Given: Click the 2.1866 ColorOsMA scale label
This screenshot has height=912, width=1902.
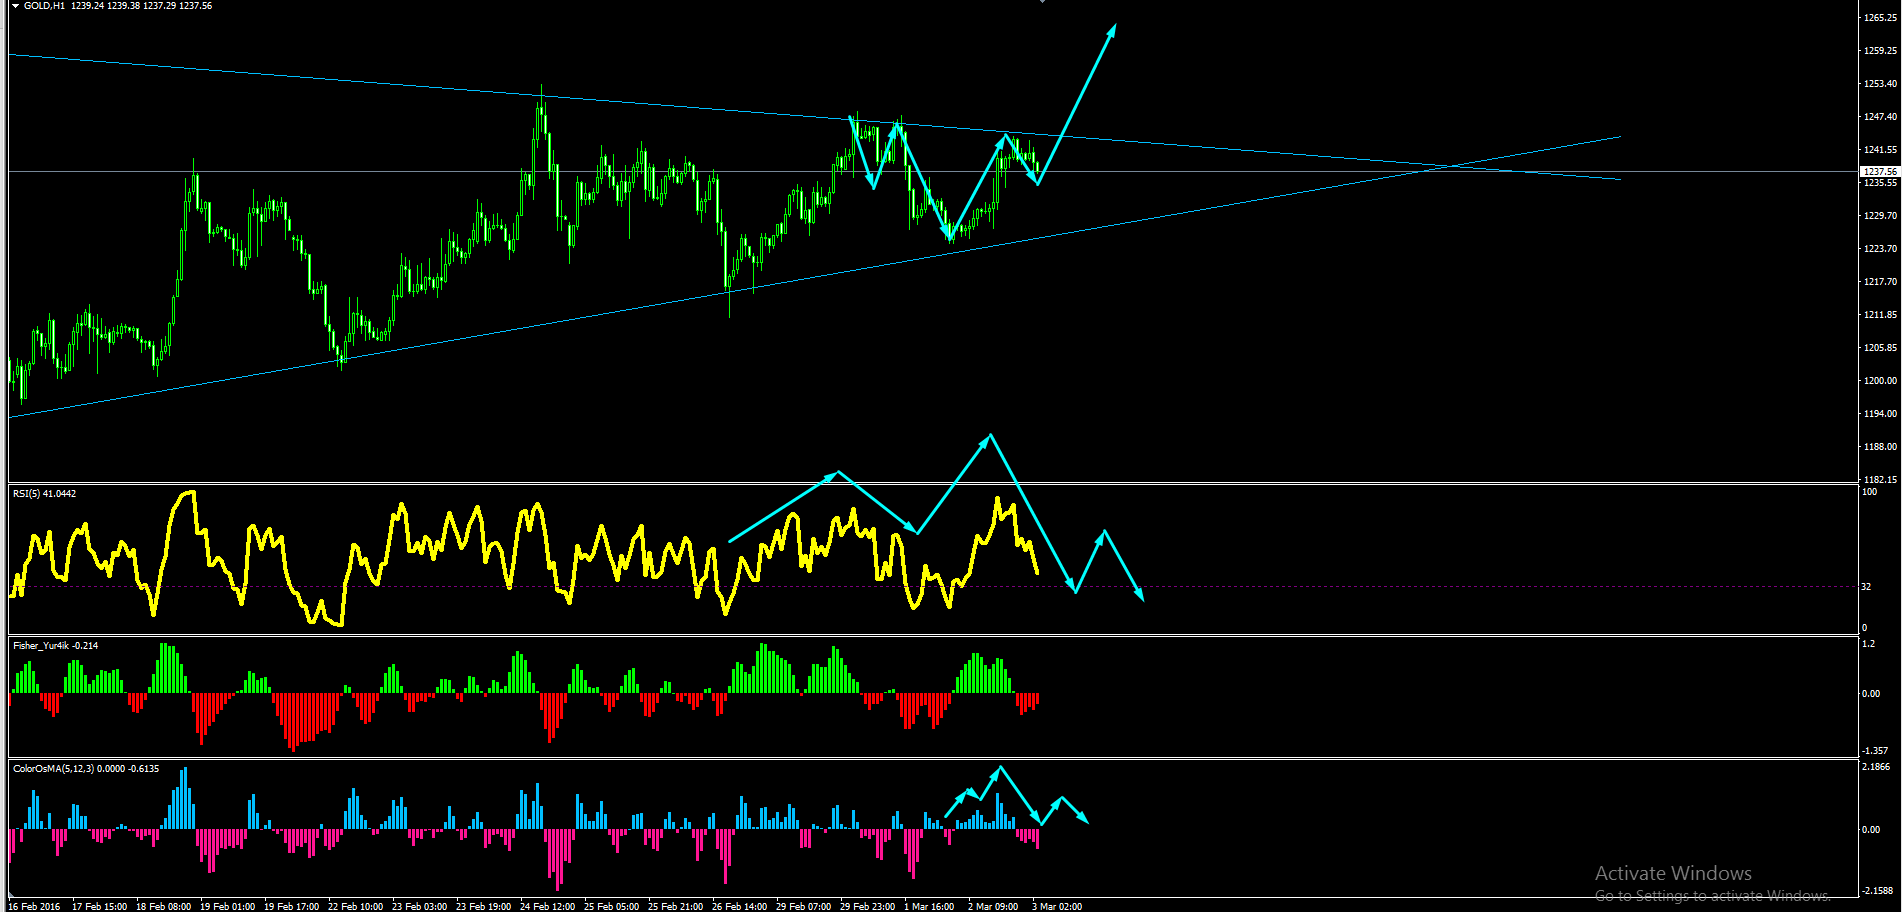Looking at the screenshot, I should point(1876,766).
